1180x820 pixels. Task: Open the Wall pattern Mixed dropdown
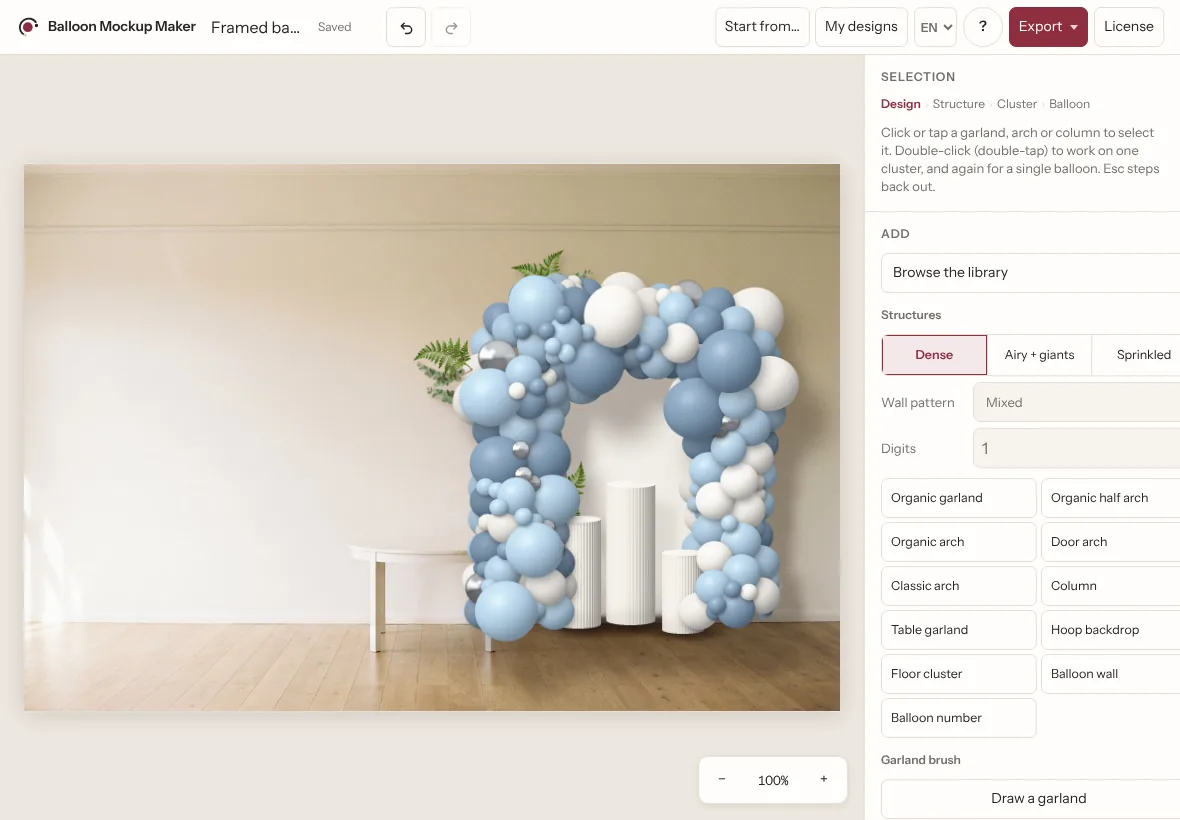click(1076, 402)
